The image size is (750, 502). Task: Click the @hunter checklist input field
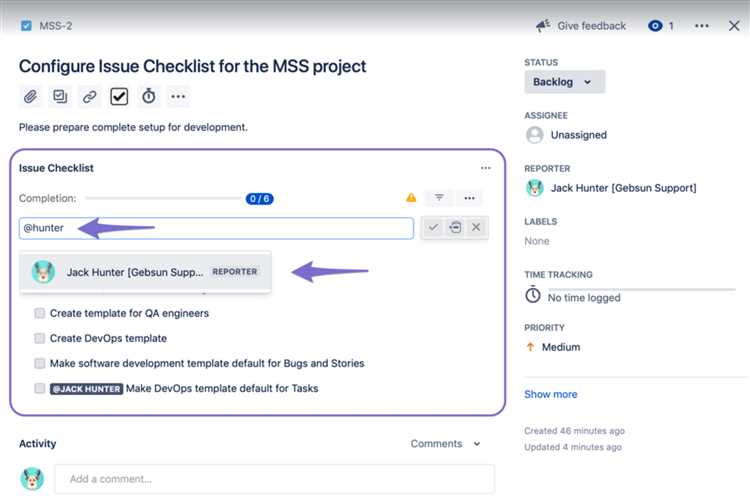(x=216, y=228)
